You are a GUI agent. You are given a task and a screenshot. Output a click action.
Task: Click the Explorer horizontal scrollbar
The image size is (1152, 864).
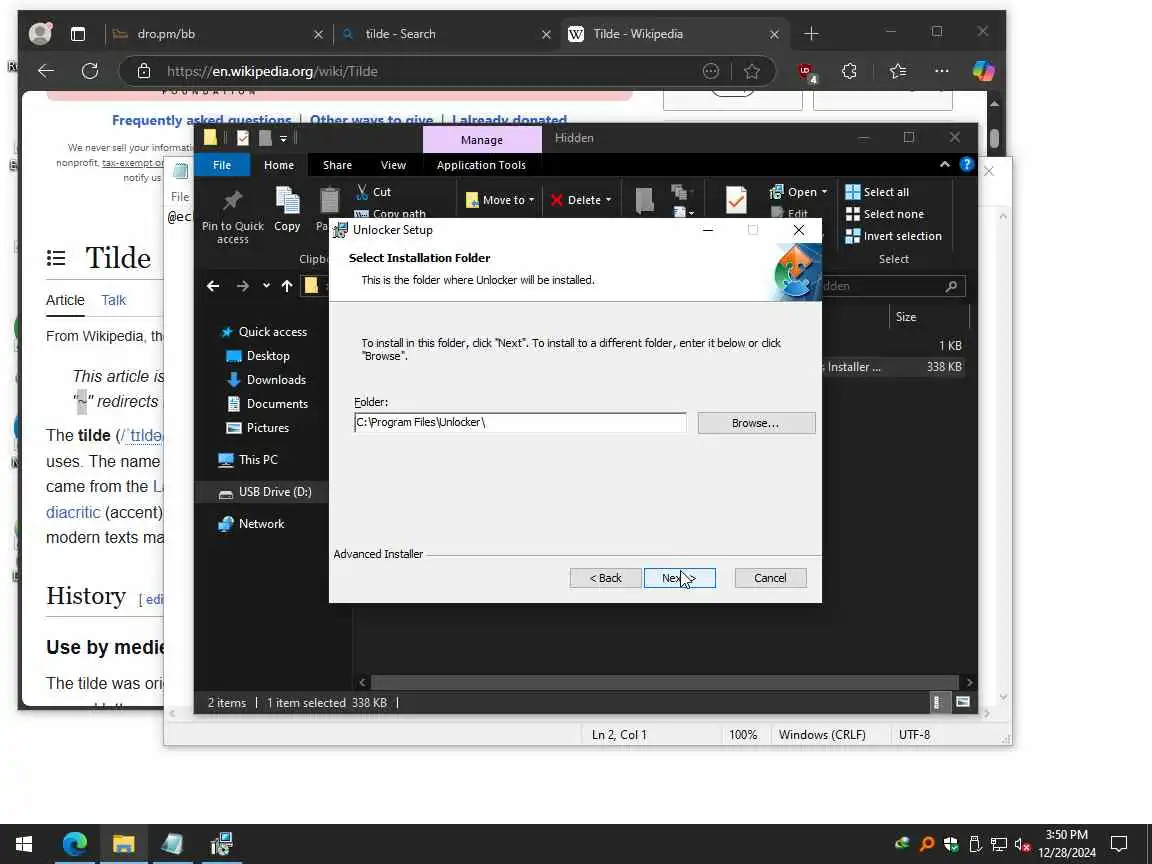pos(664,683)
